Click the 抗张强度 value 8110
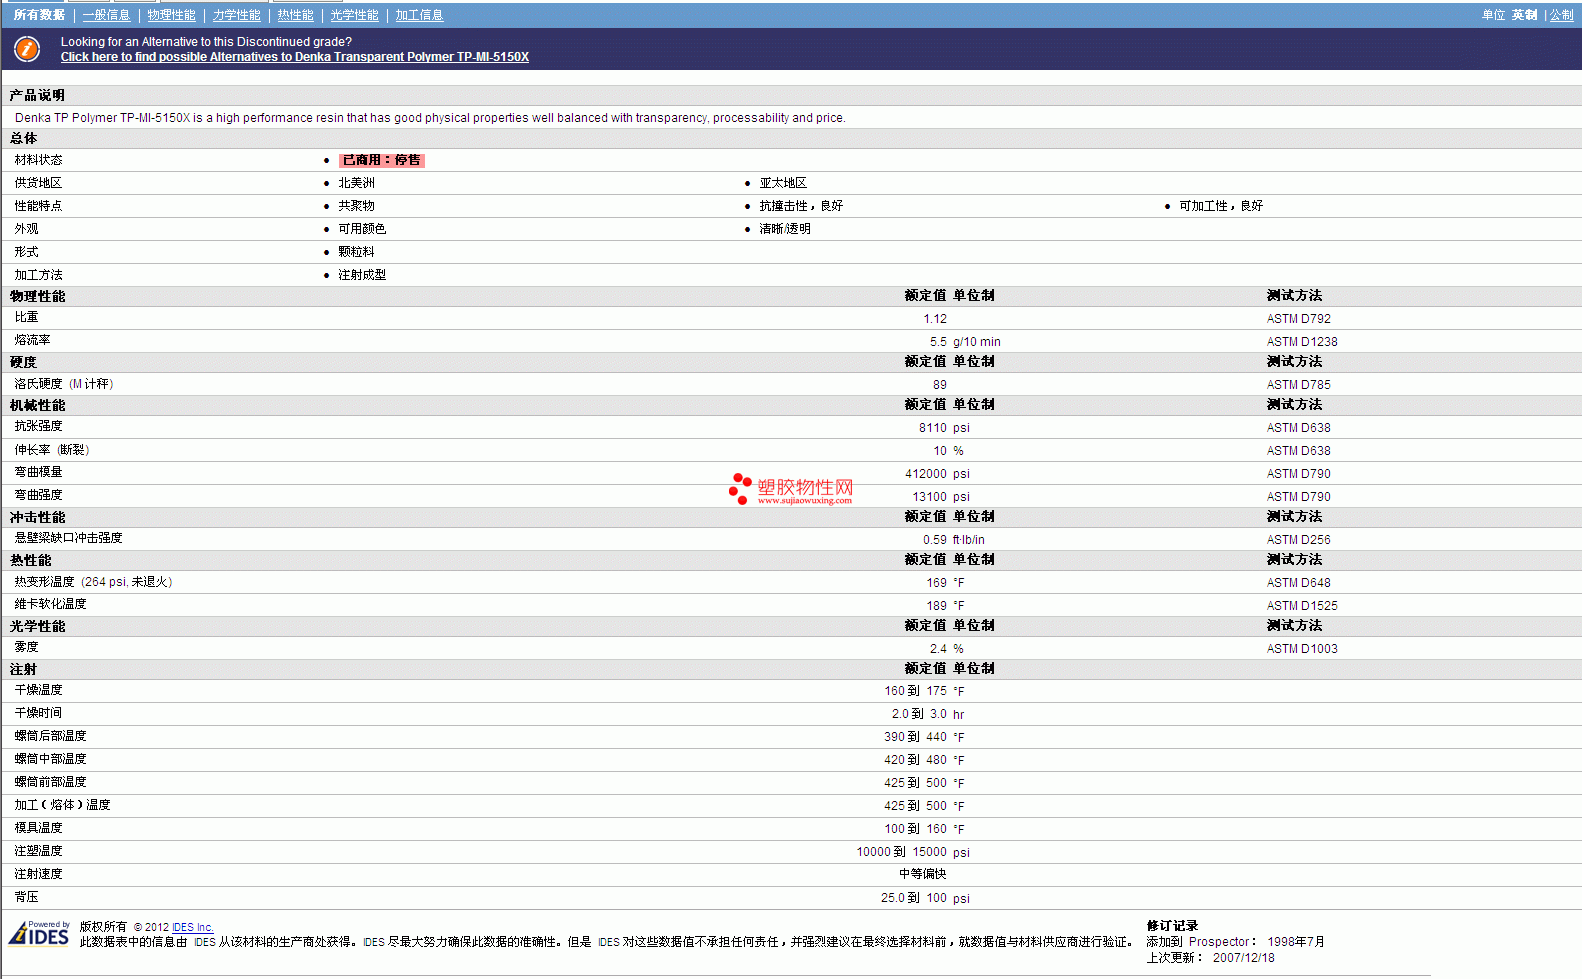 click(933, 428)
